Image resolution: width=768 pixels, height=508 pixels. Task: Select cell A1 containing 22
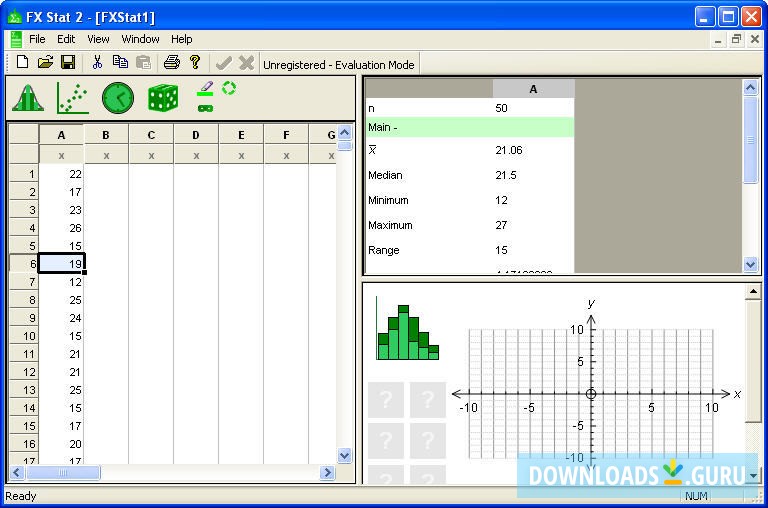(61, 174)
